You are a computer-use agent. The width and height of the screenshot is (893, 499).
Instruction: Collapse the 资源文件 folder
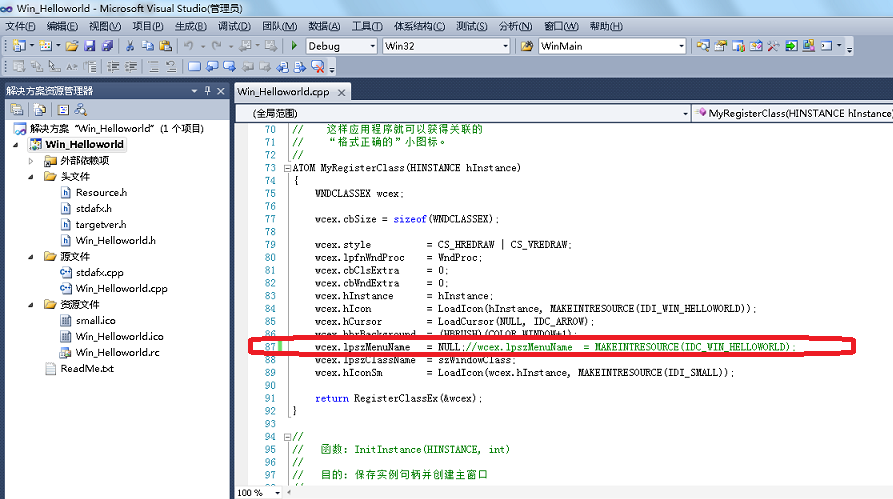tap(31, 304)
